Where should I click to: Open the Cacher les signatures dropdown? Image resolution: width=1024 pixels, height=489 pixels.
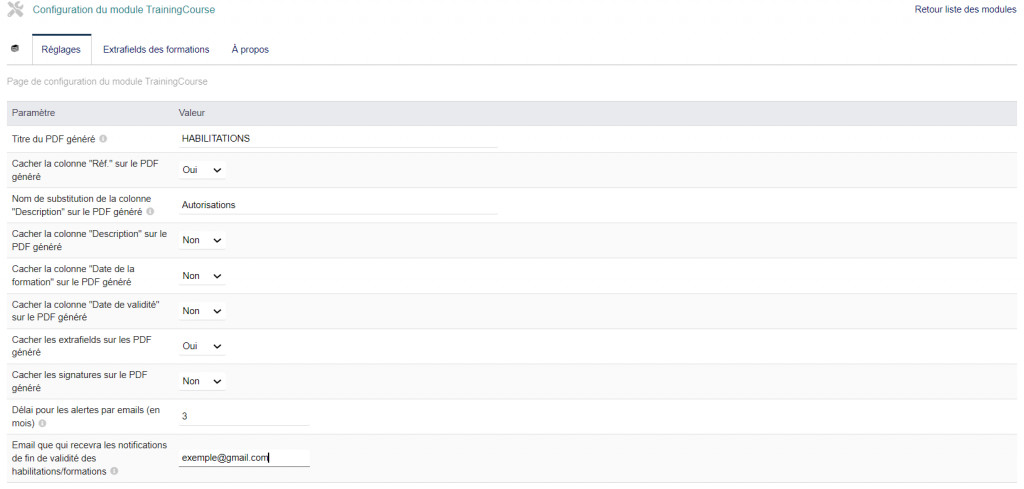point(203,381)
